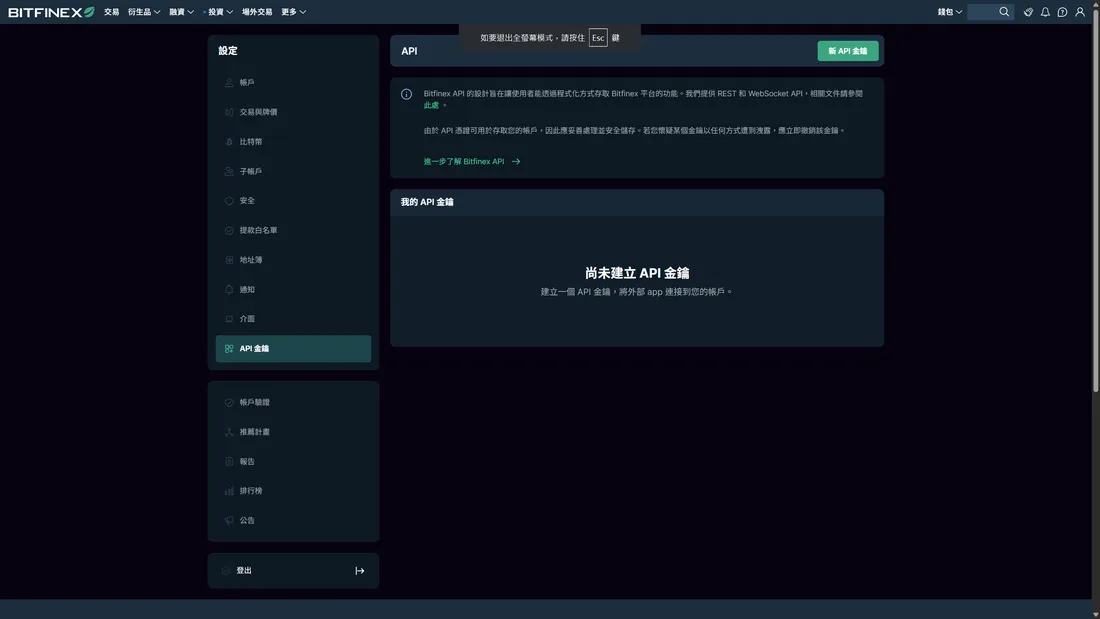The height and width of the screenshot is (619, 1100).
Task: Open the 安全 security settings
Action: pyautogui.click(x=293, y=201)
